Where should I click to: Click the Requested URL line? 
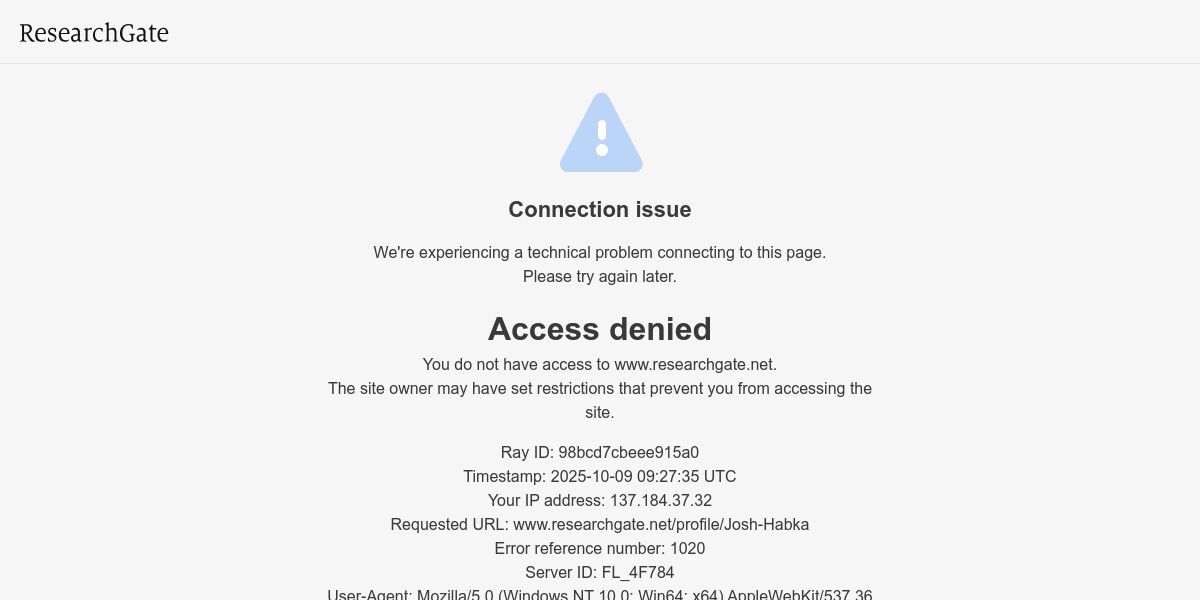(x=600, y=525)
